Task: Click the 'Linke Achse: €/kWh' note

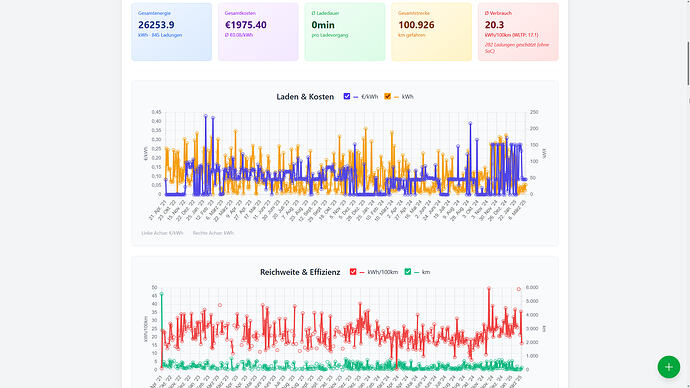Action: click(162, 233)
